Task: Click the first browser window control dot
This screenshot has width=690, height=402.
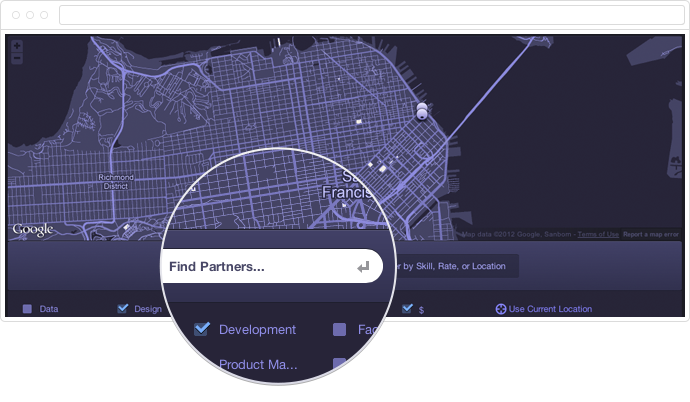Action: [x=16, y=15]
